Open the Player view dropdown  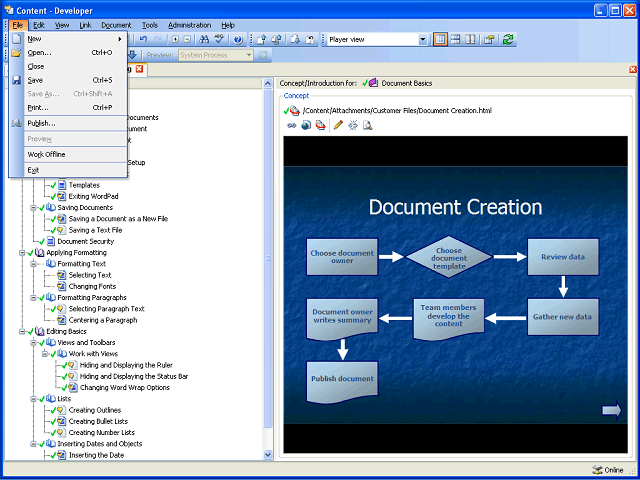click(423, 39)
